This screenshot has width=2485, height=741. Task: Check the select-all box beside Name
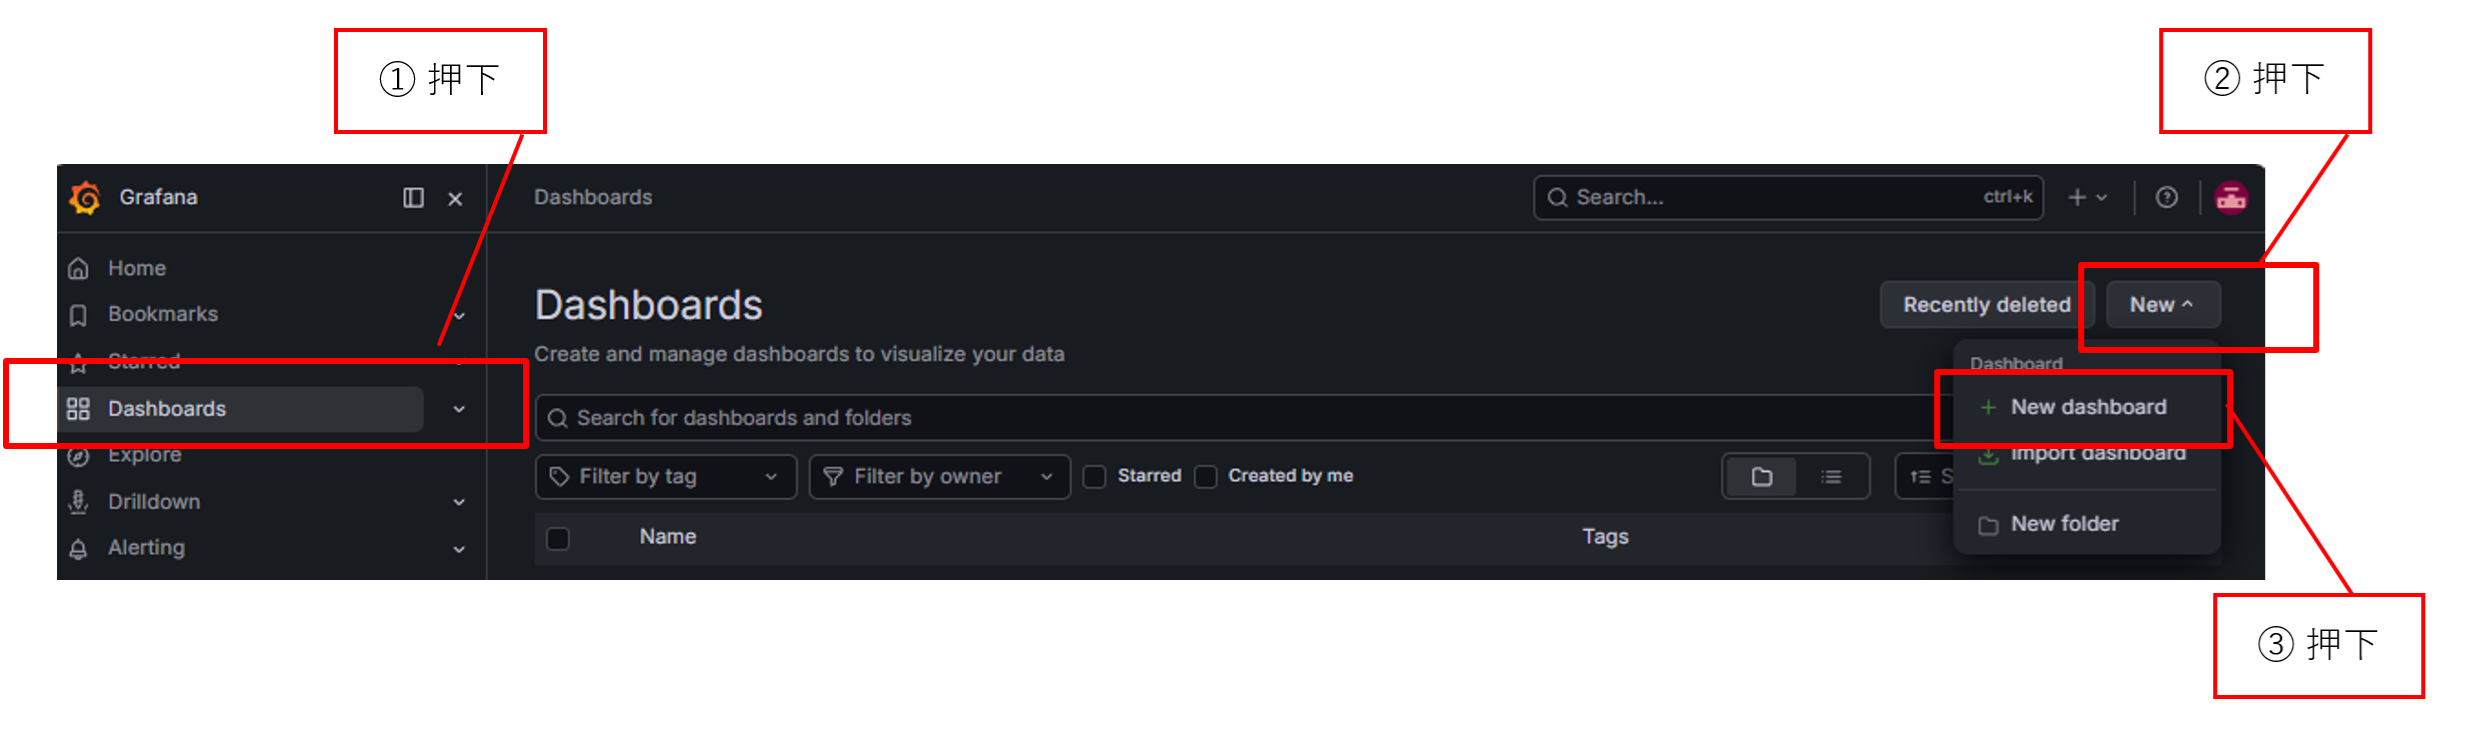(558, 539)
